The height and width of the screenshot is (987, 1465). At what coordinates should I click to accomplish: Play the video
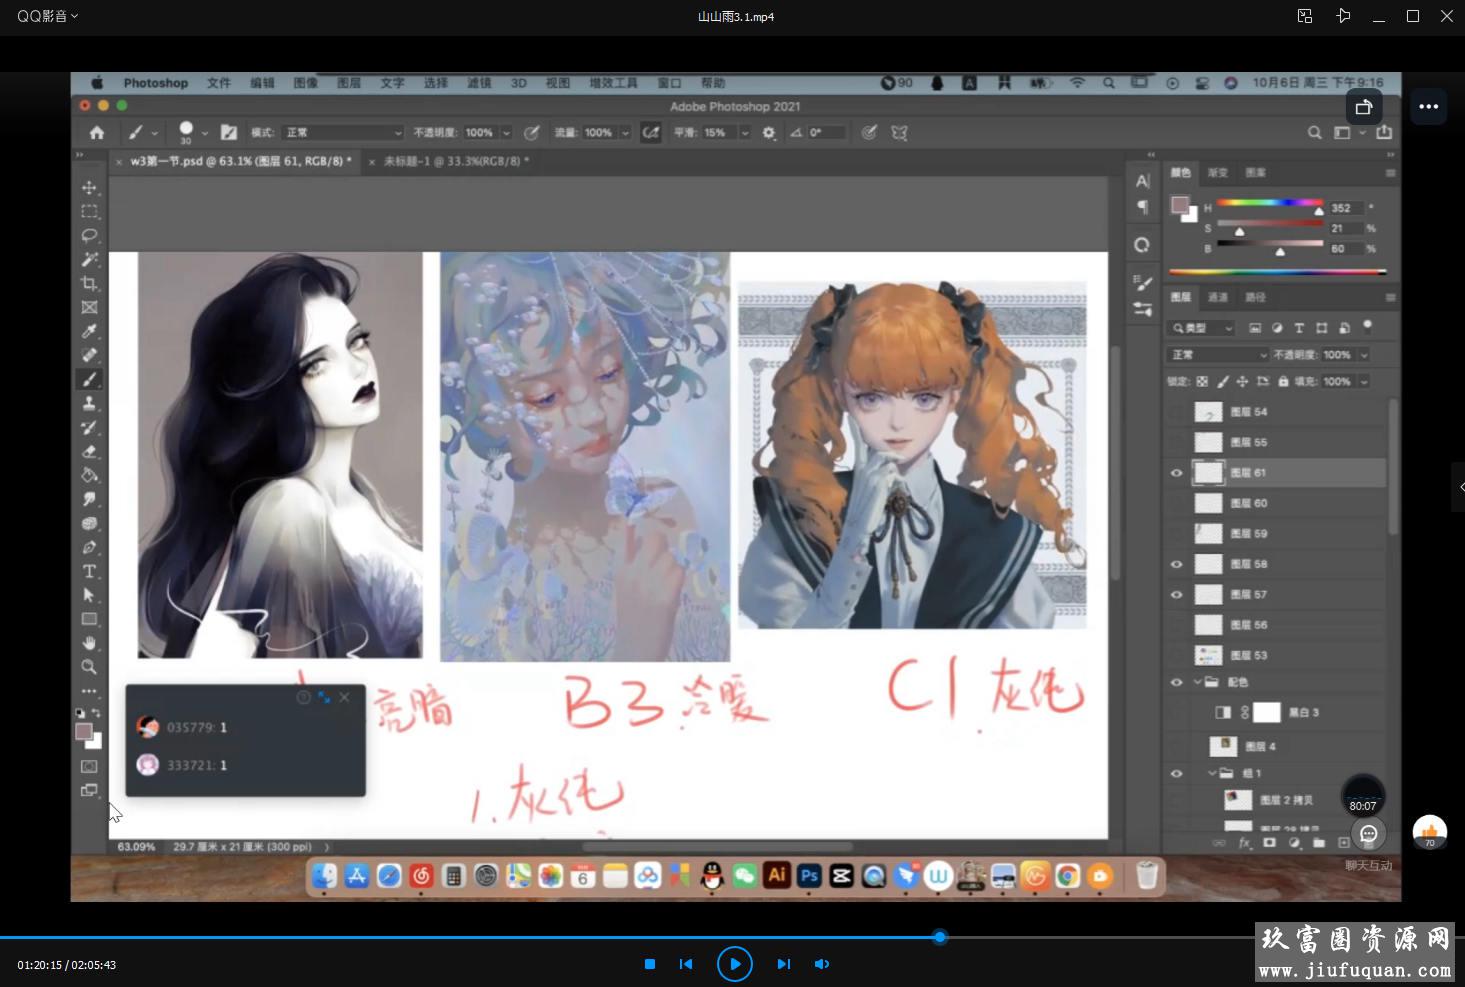tap(734, 964)
